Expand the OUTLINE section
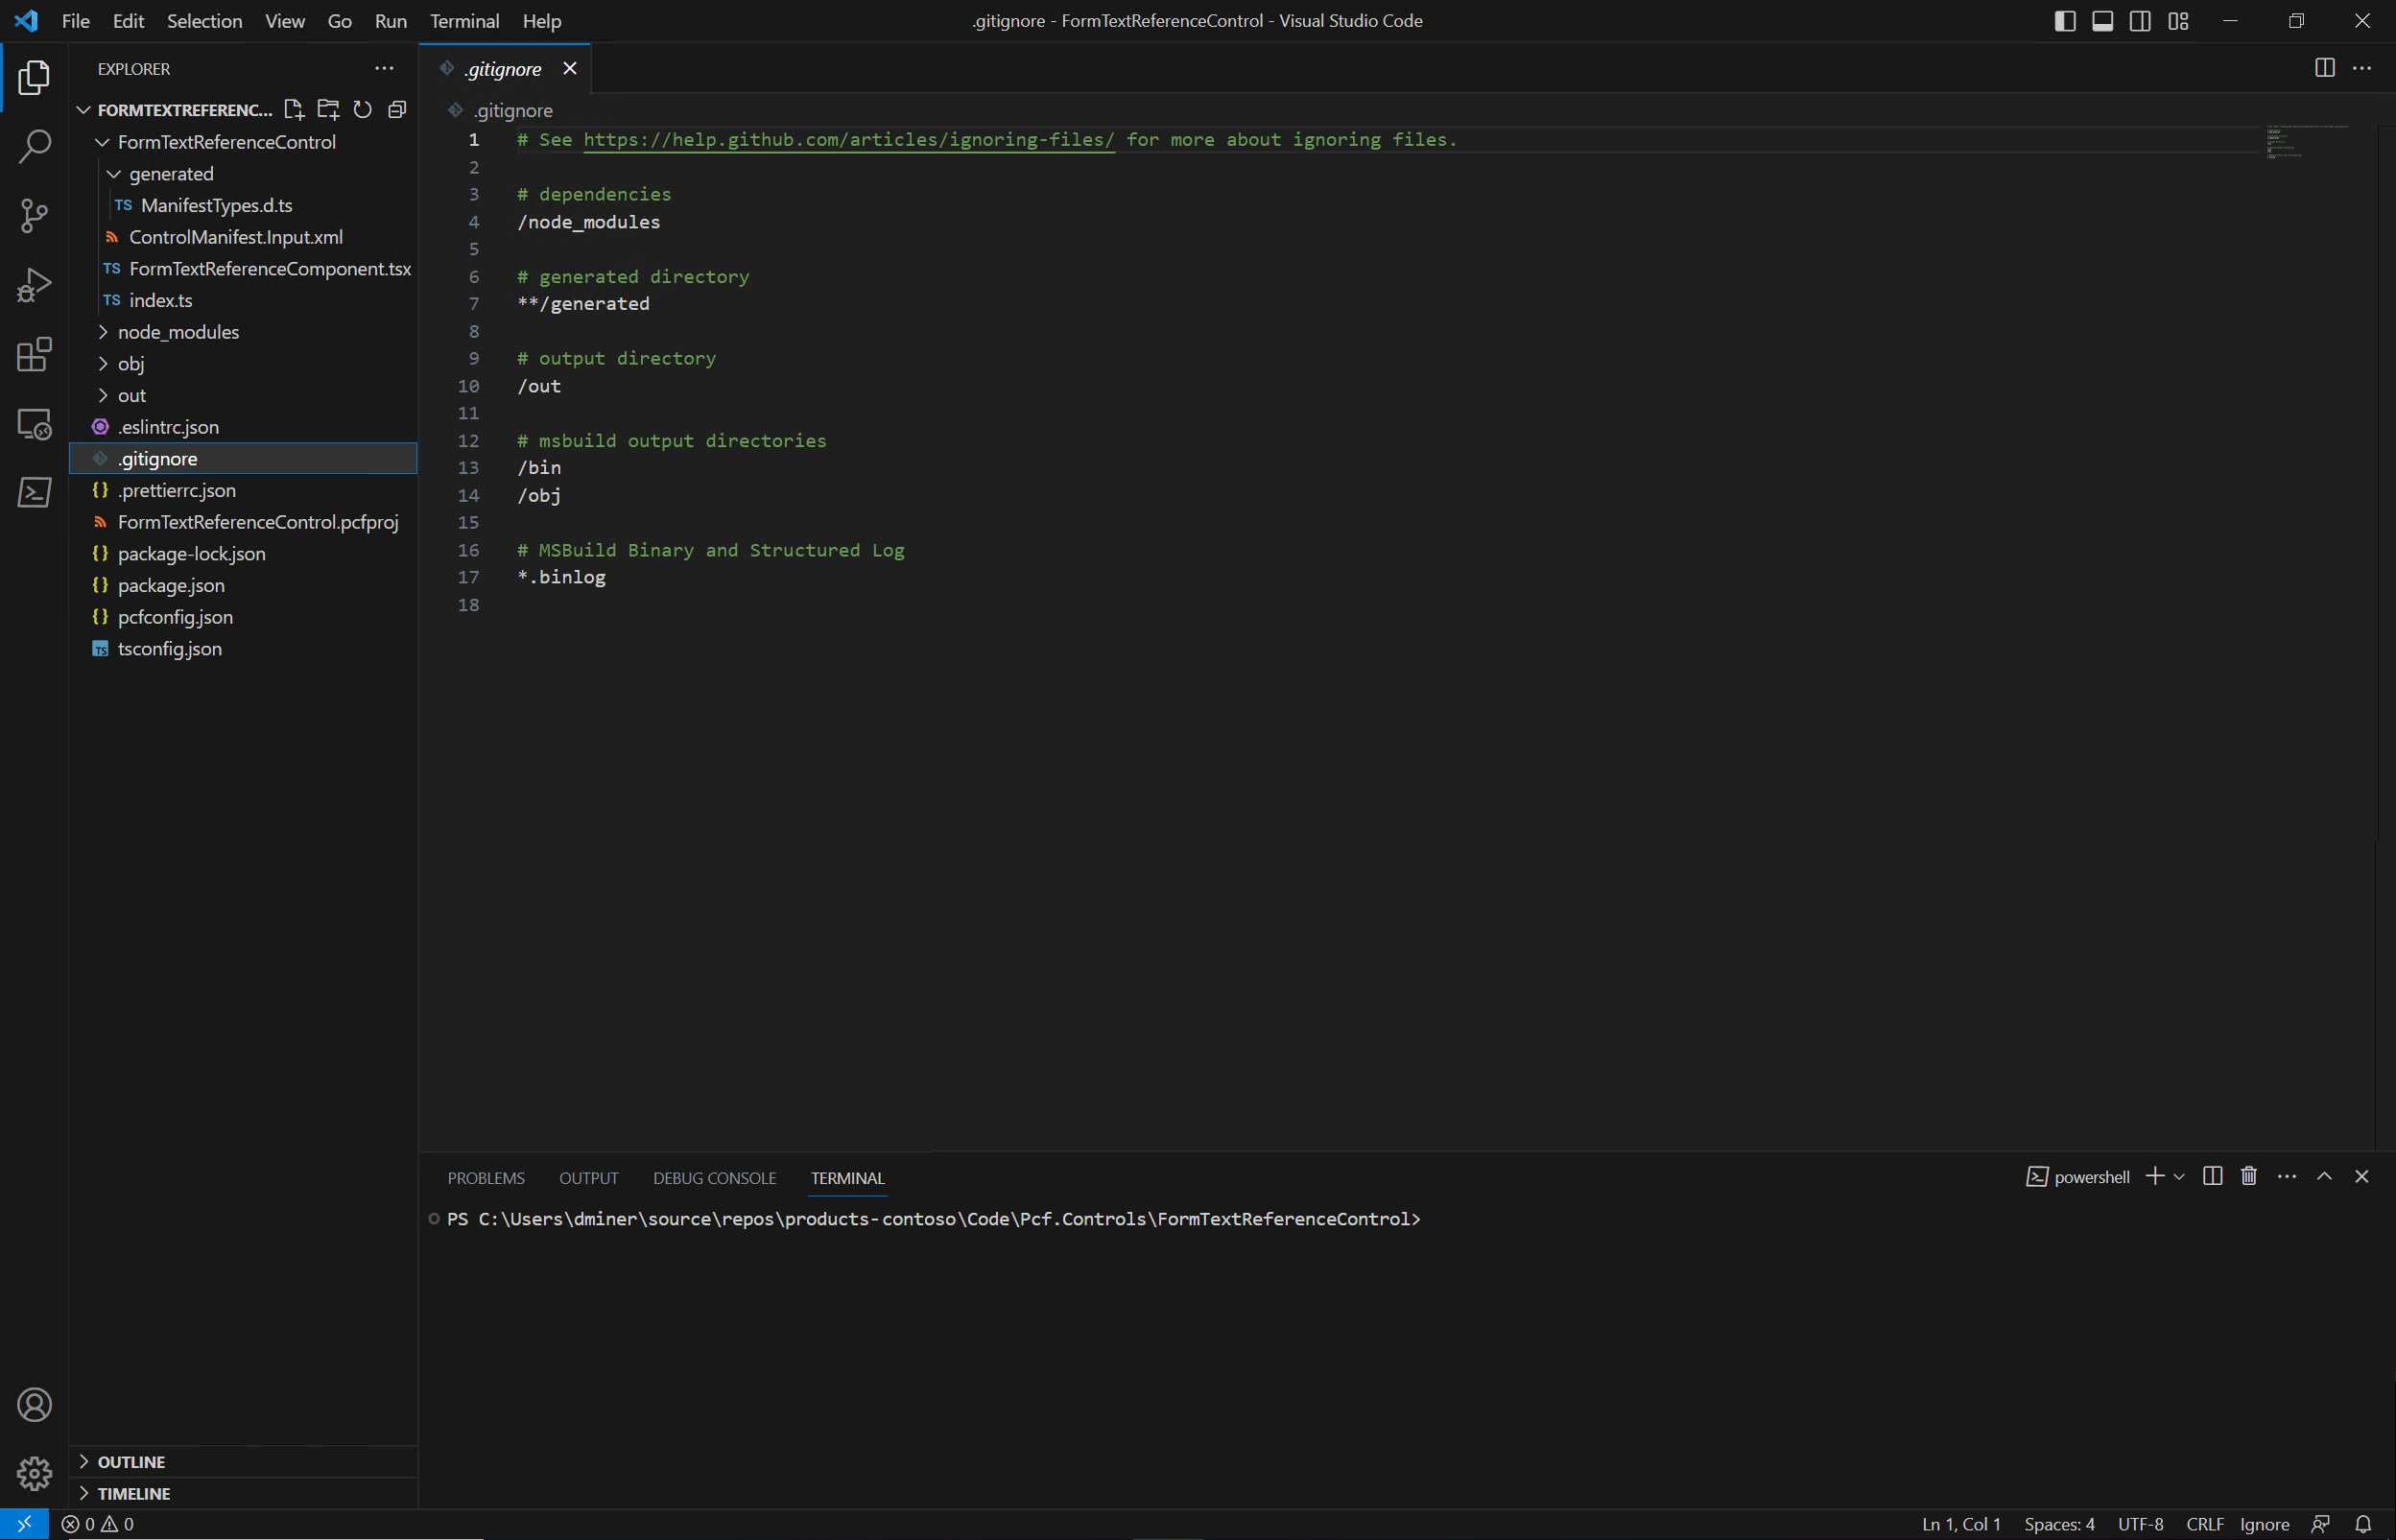This screenshot has width=2396, height=1540. (x=131, y=1461)
